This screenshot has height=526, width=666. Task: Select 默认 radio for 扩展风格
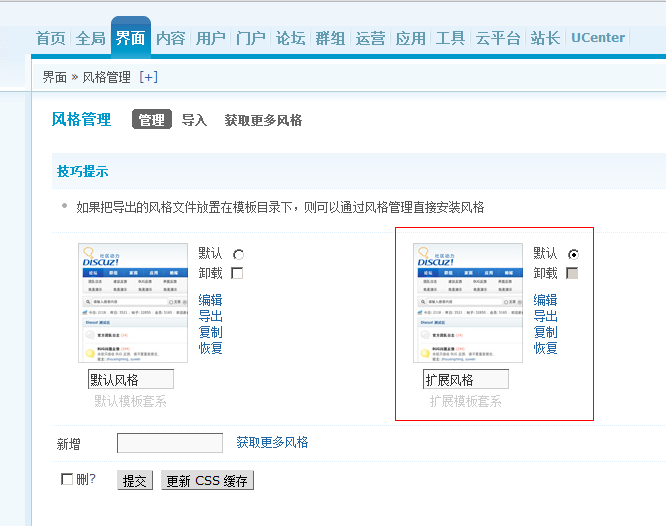pos(573,255)
